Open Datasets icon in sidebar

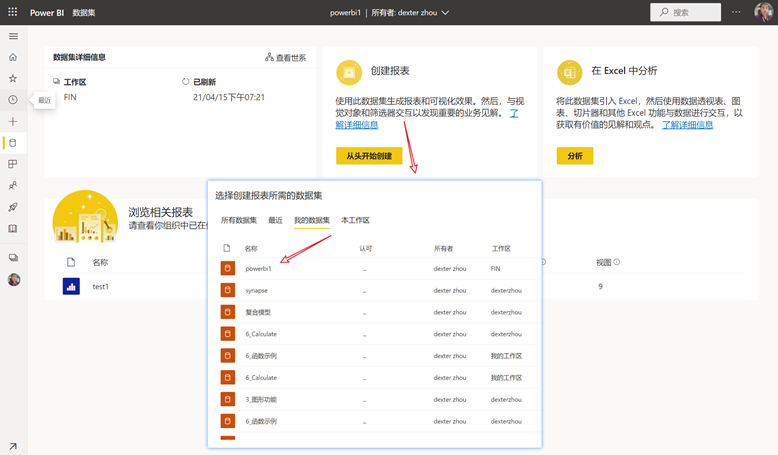click(13, 143)
